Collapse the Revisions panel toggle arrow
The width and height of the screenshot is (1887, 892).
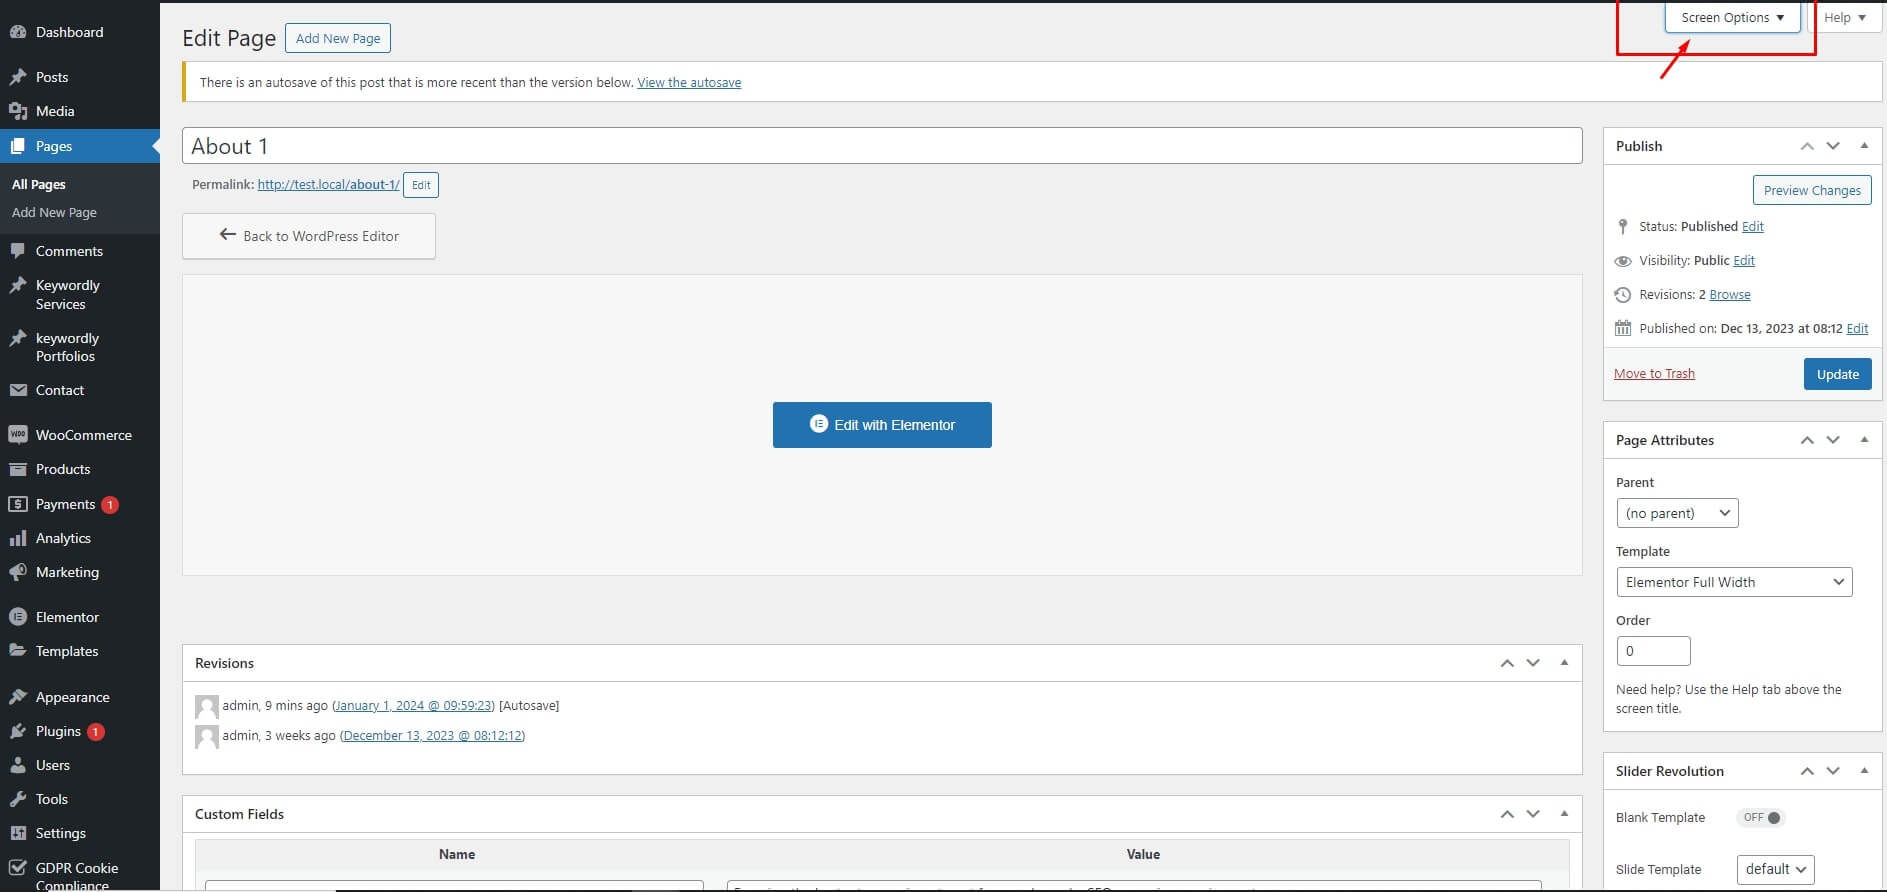click(1564, 663)
